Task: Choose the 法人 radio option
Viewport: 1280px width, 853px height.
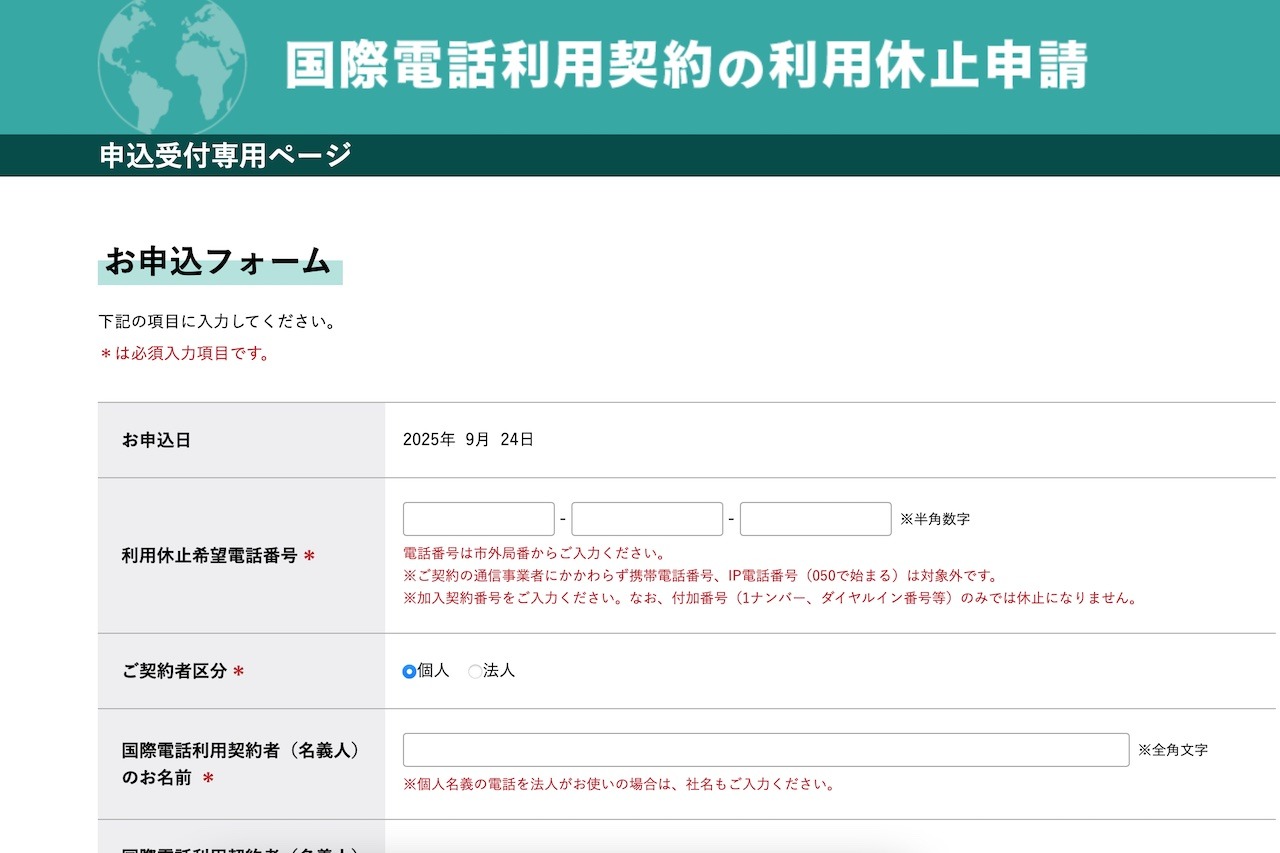Action: click(475, 672)
